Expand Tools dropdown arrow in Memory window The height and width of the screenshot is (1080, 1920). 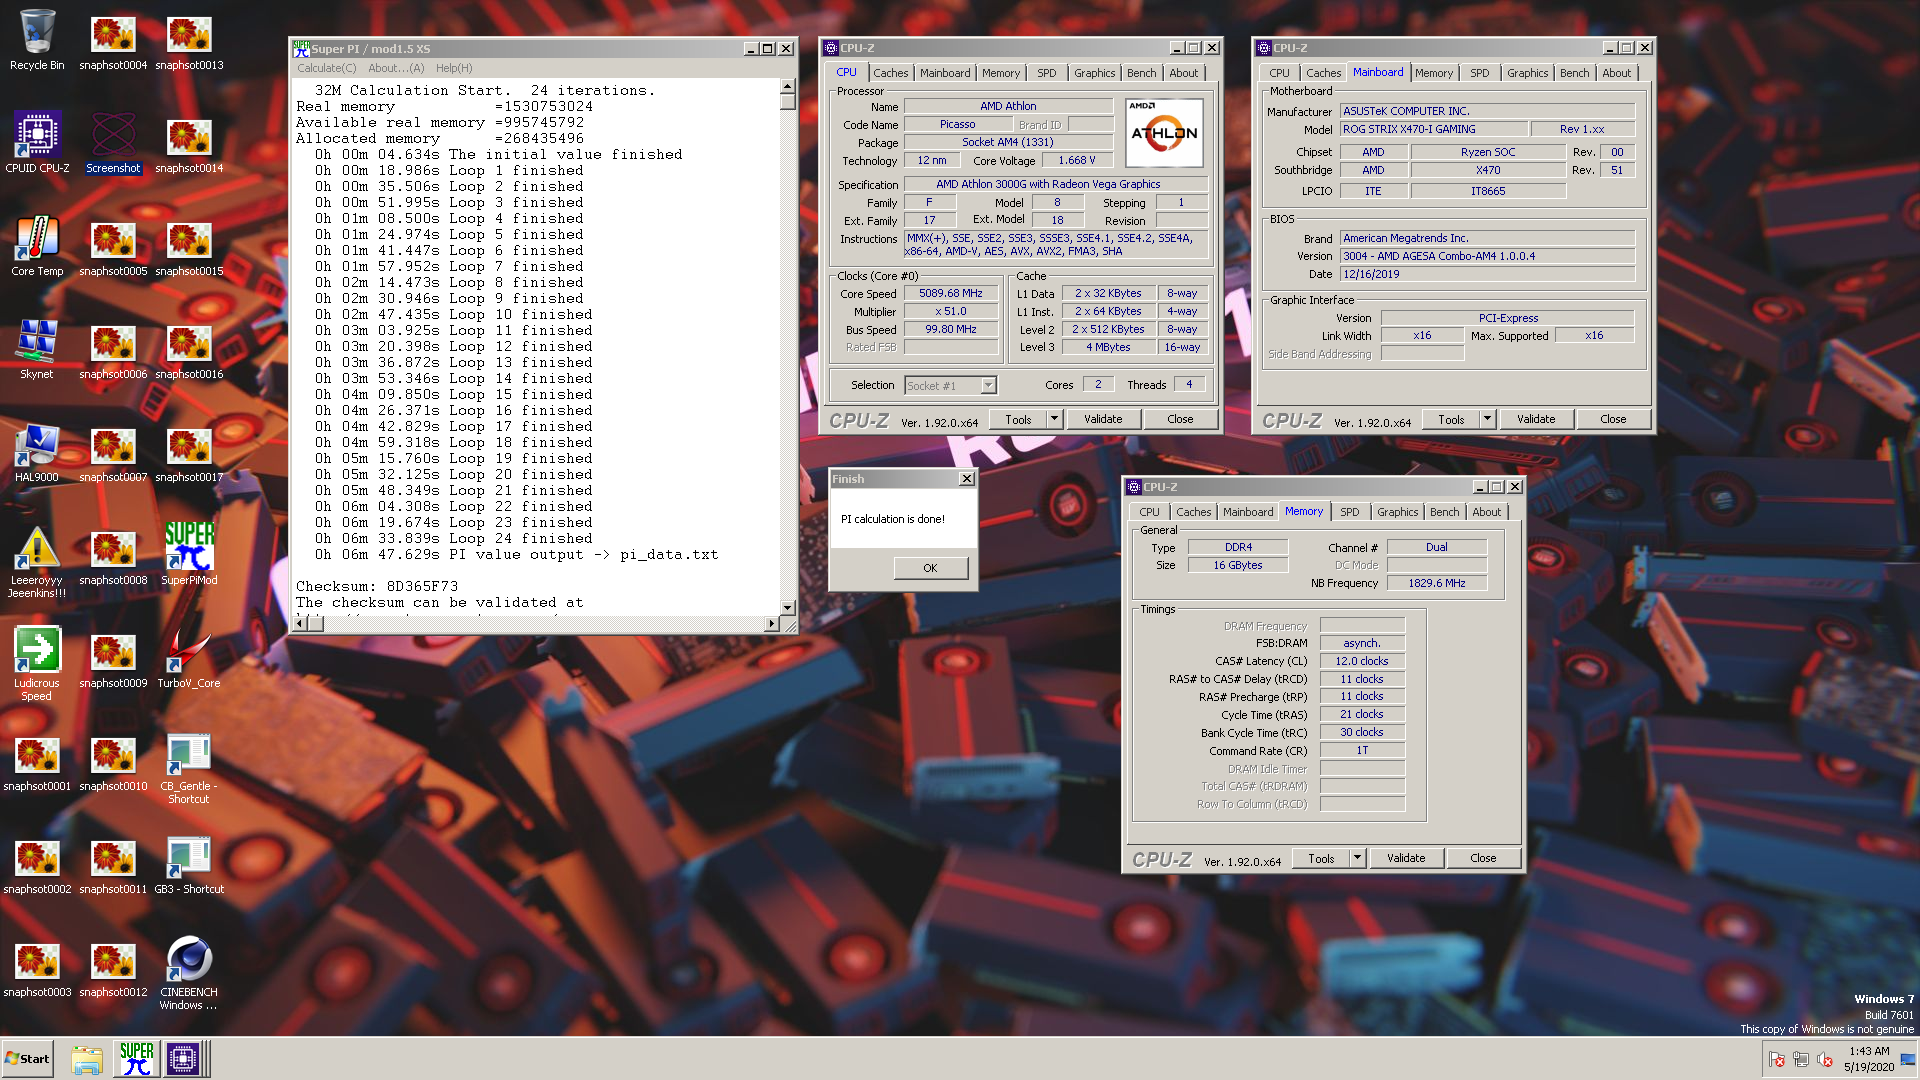pyautogui.click(x=1357, y=858)
